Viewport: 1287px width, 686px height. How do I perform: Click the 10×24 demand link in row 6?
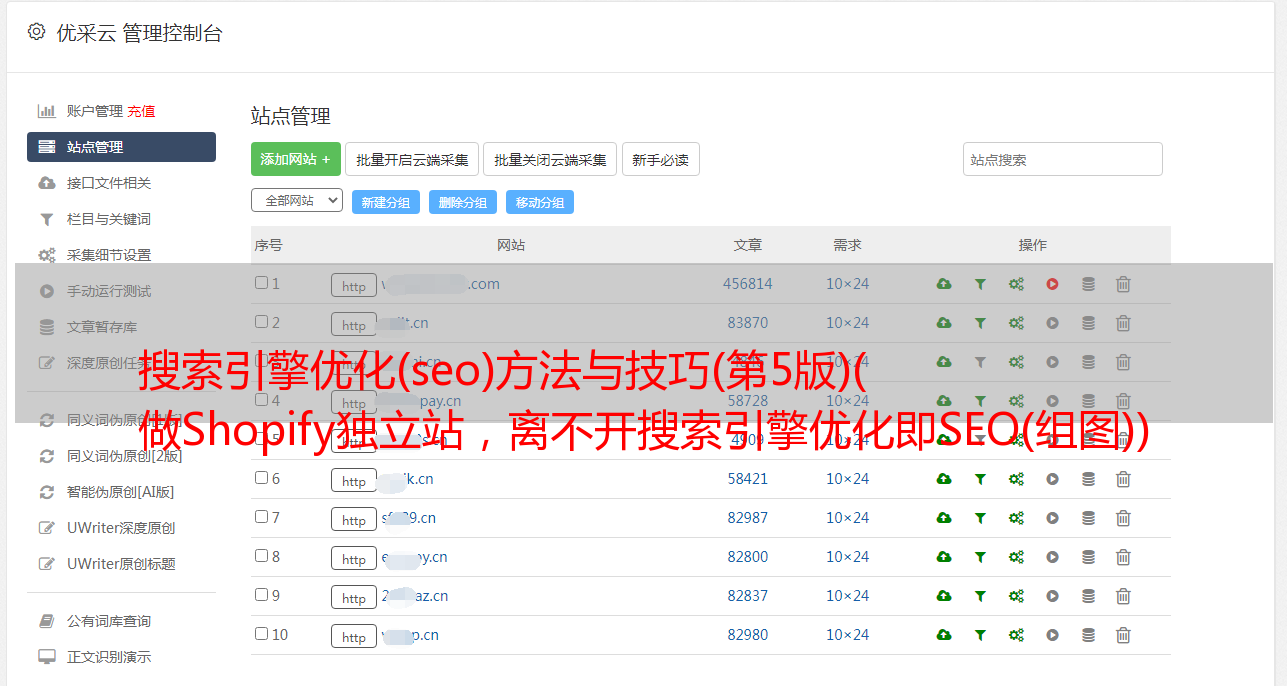(x=848, y=479)
